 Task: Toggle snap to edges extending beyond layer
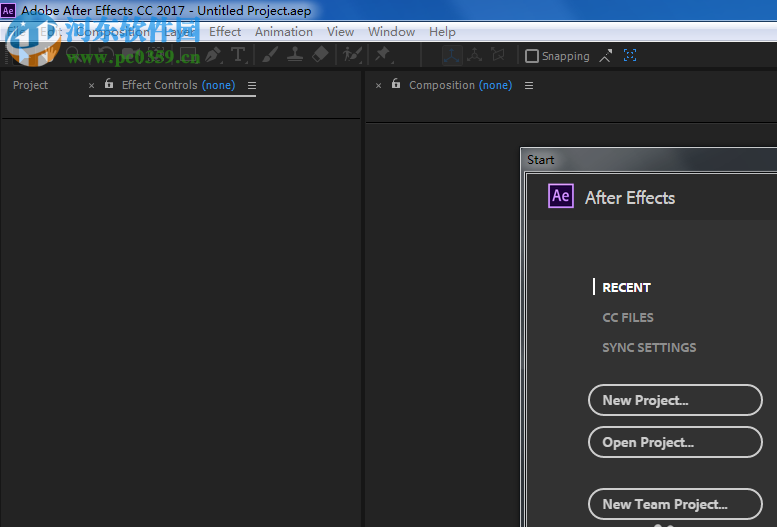click(x=606, y=56)
